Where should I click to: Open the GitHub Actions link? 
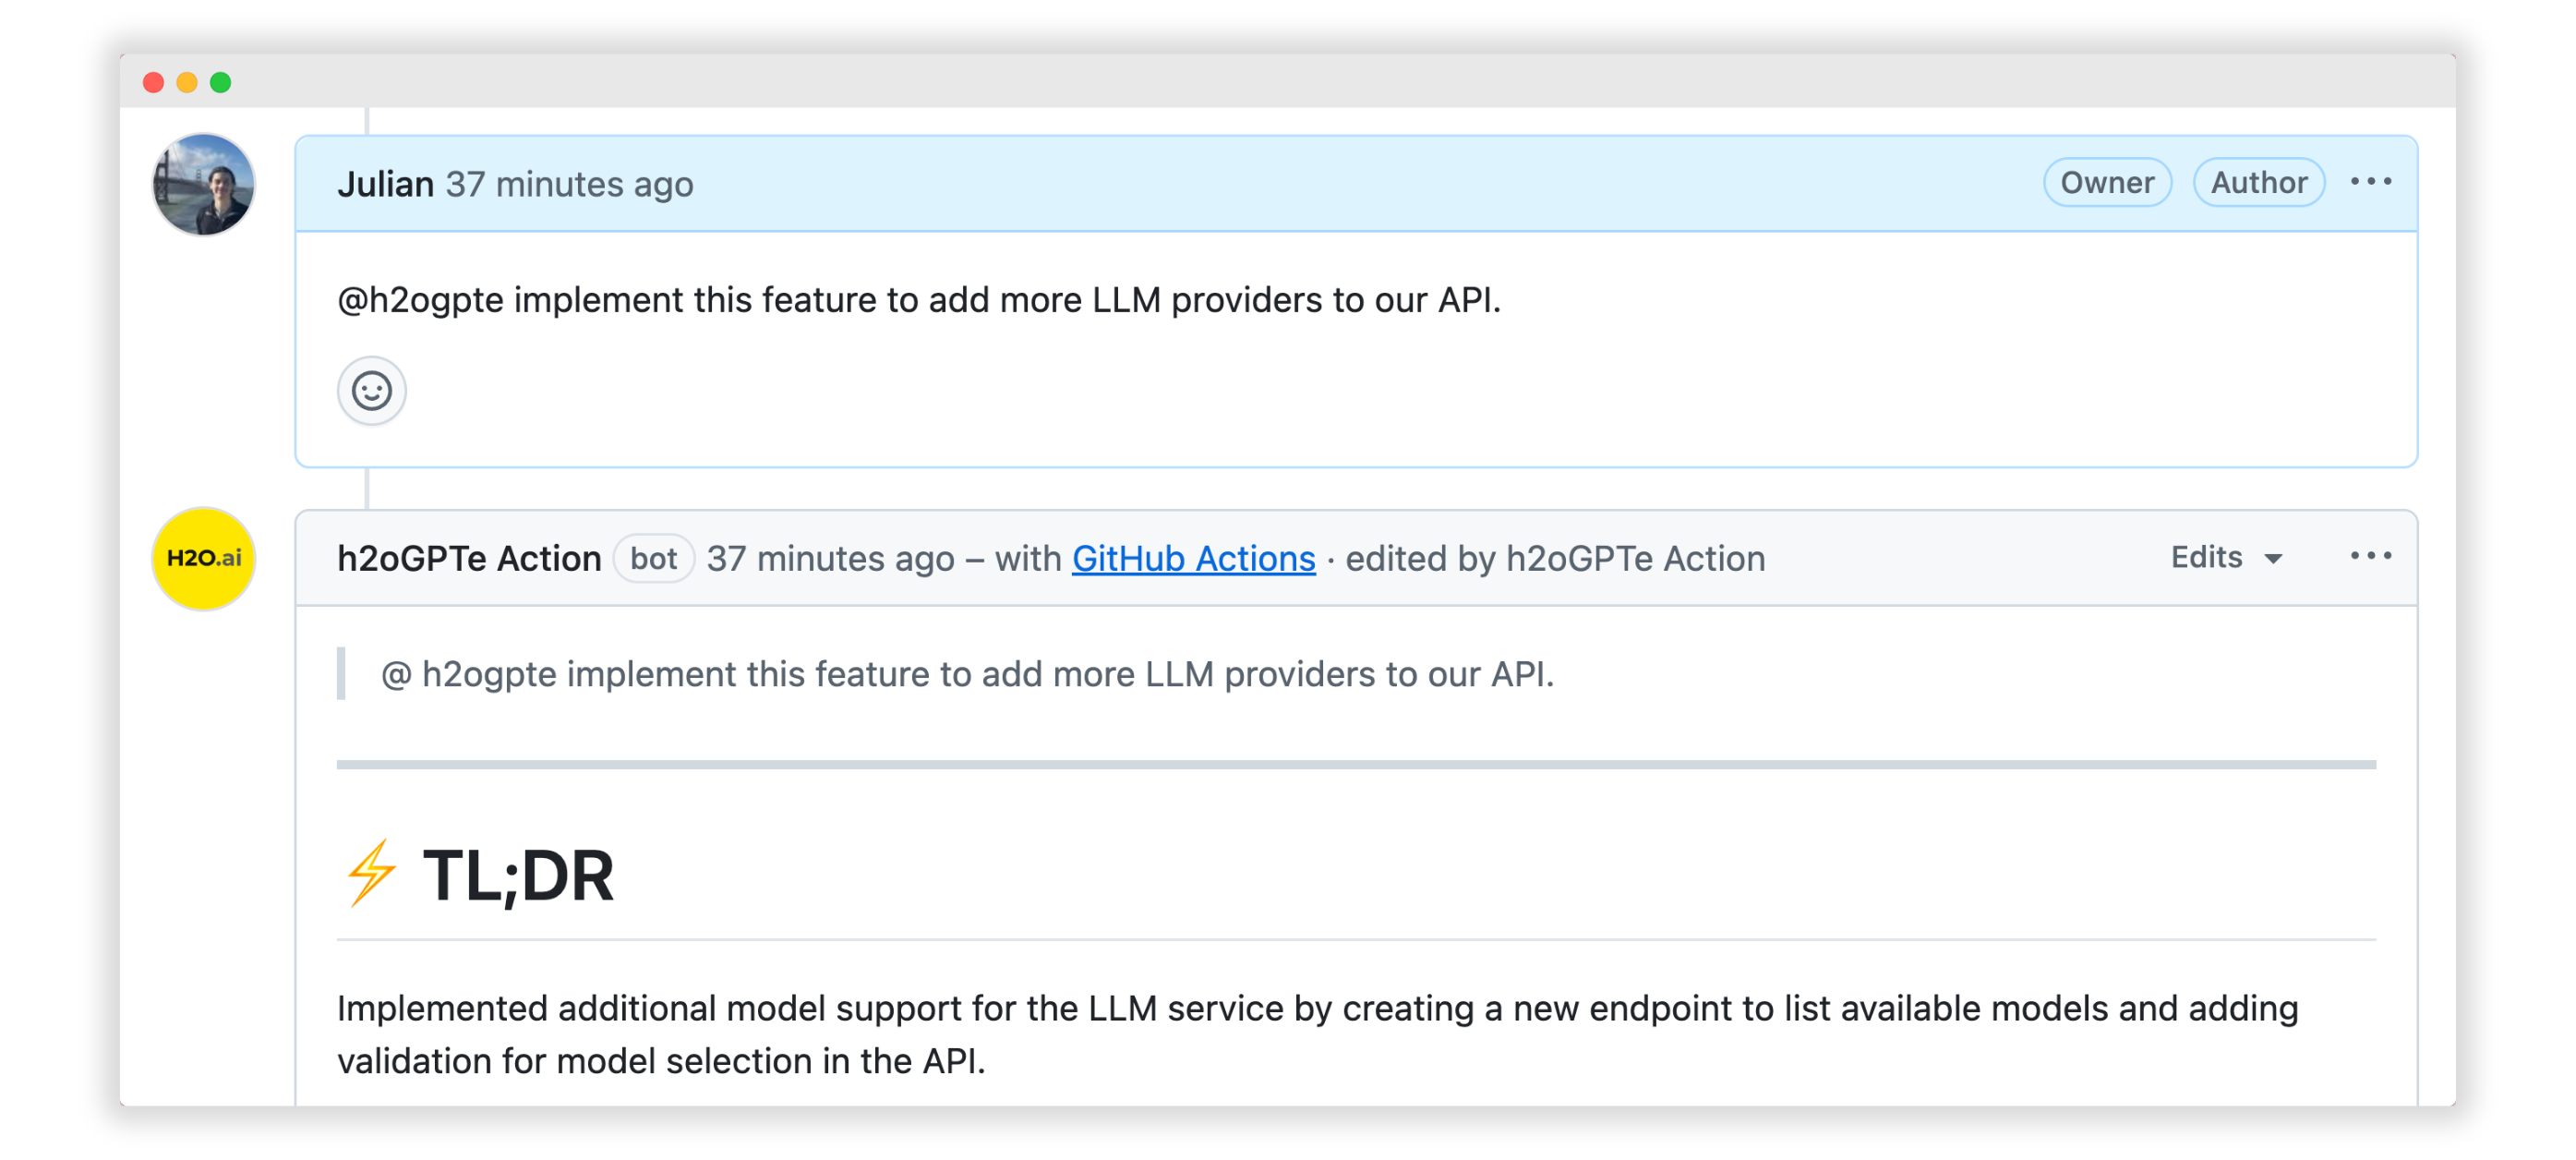click(x=1193, y=558)
